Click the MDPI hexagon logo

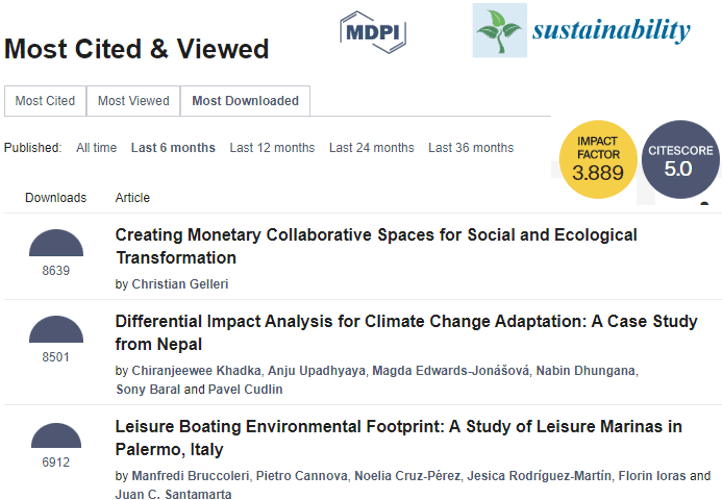[x=373, y=32]
